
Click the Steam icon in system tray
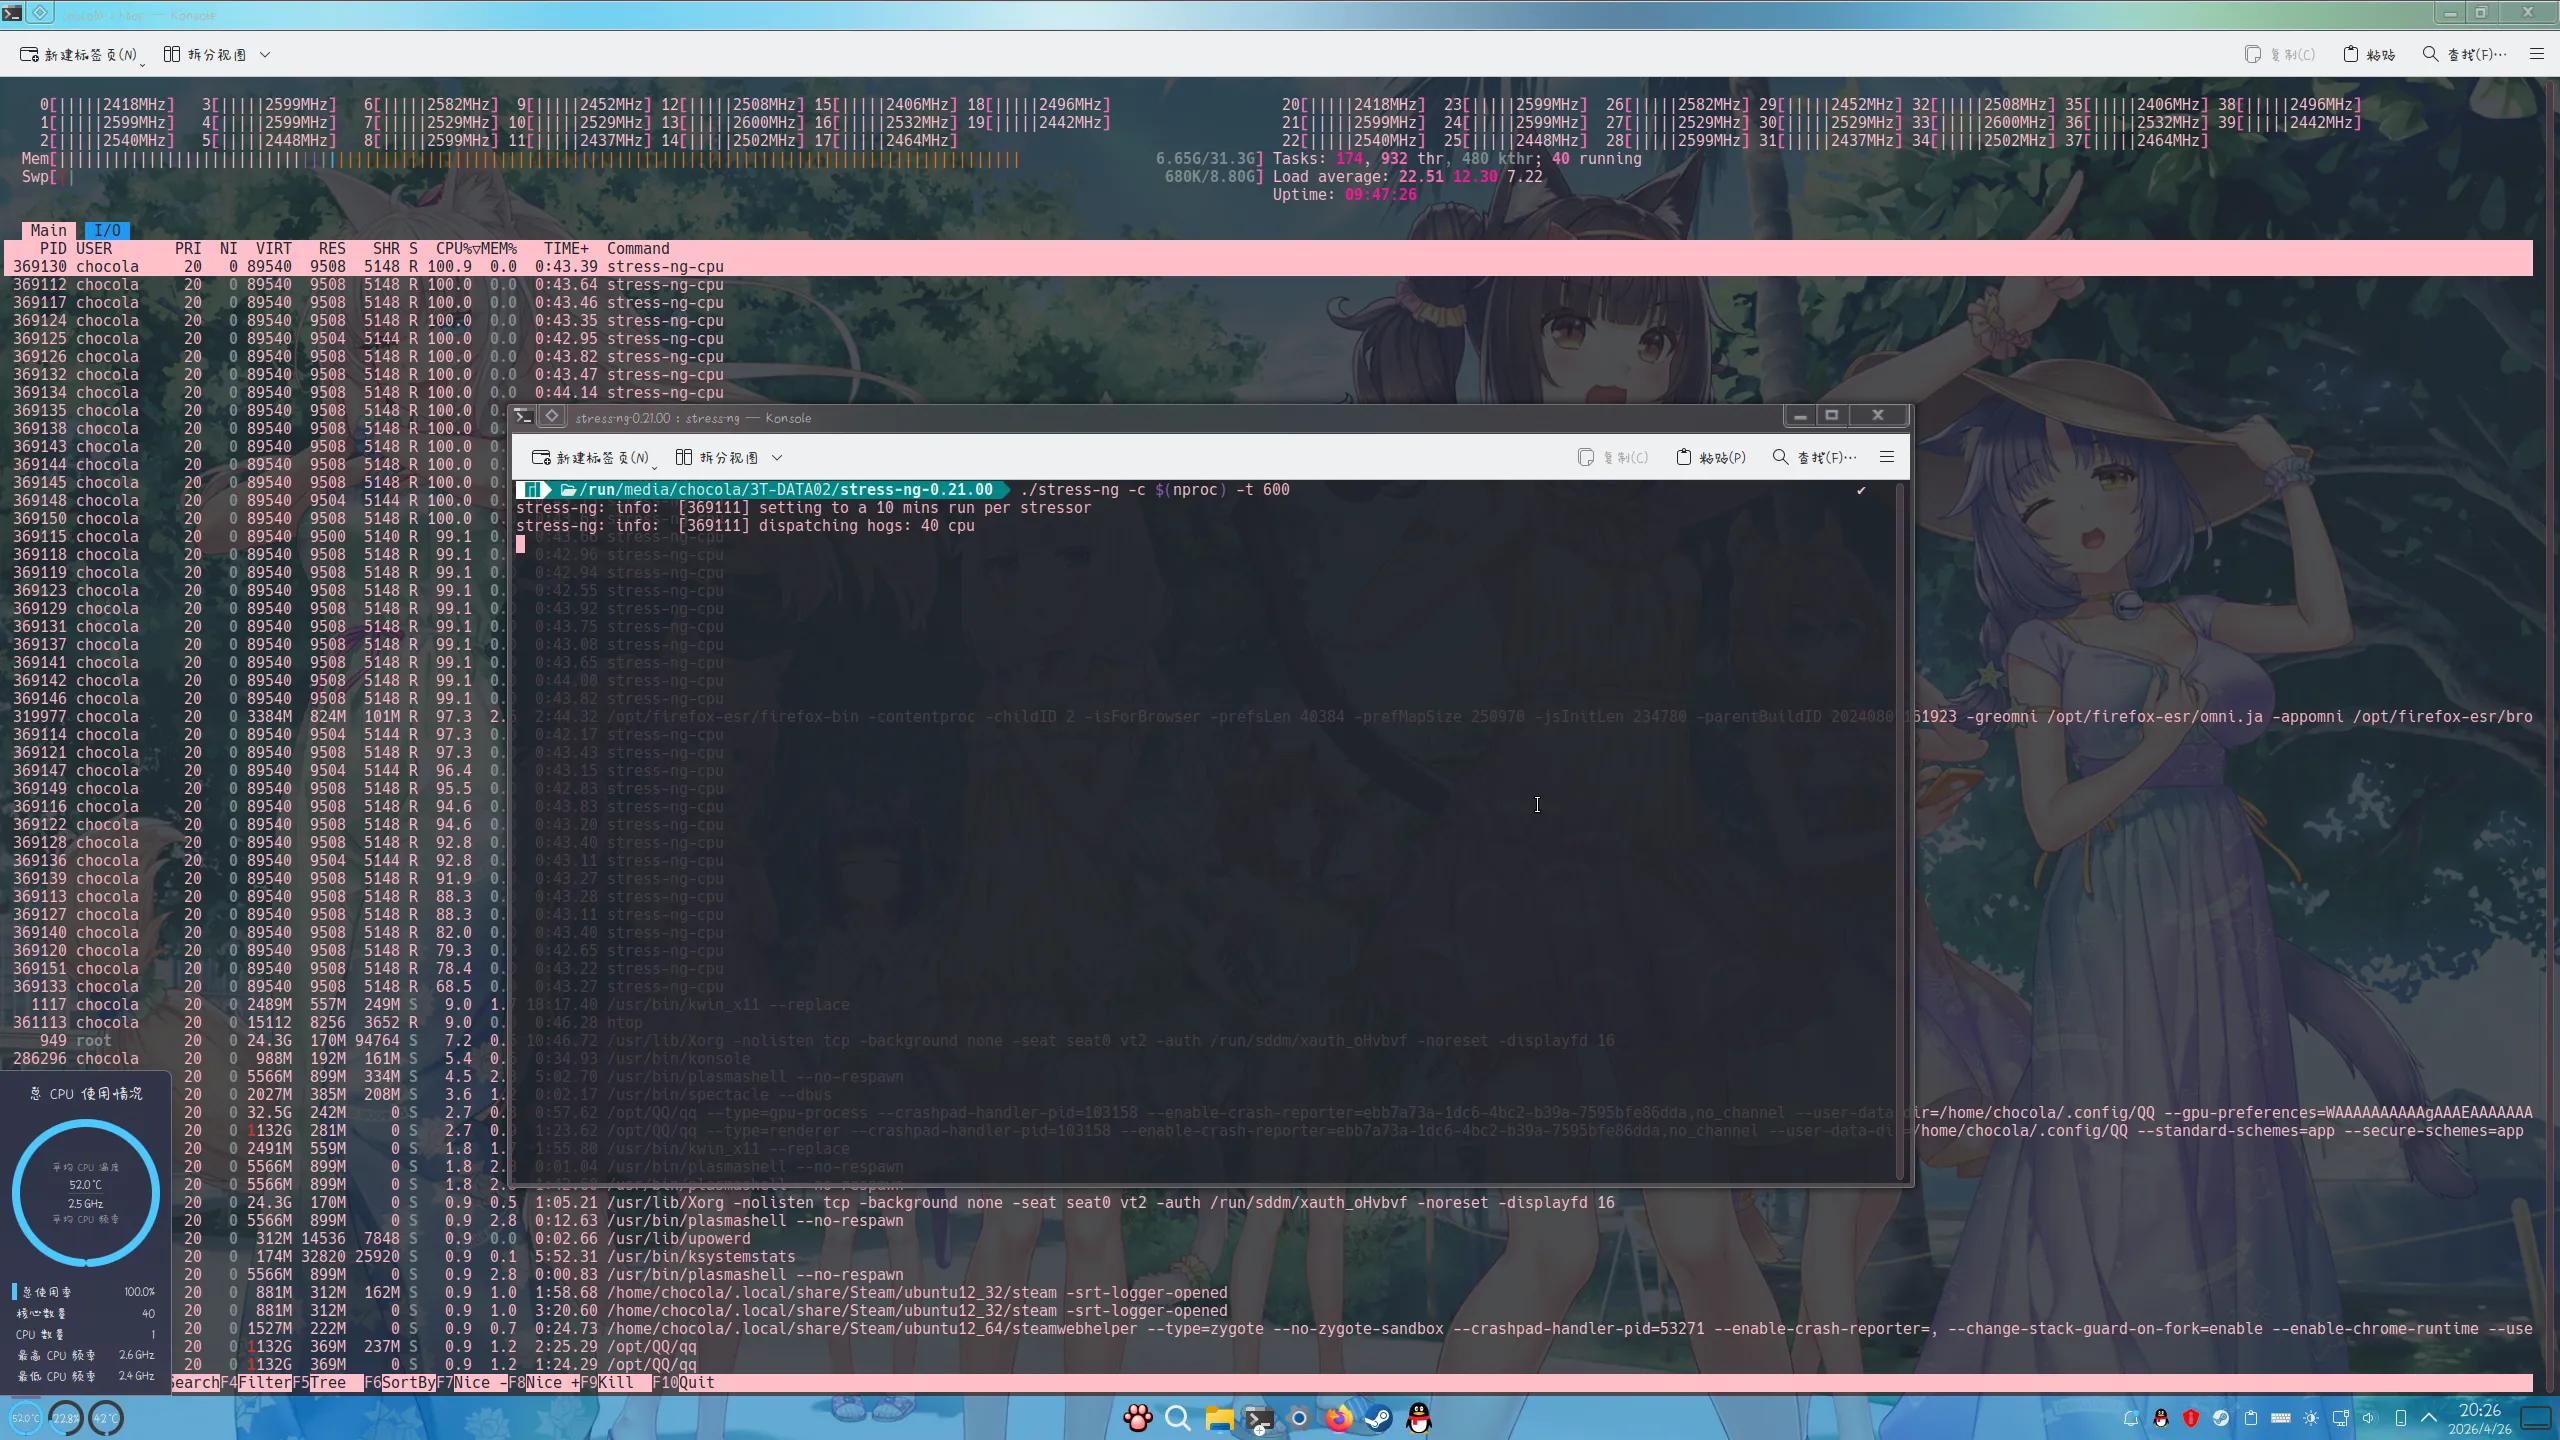pyautogui.click(x=2221, y=1418)
